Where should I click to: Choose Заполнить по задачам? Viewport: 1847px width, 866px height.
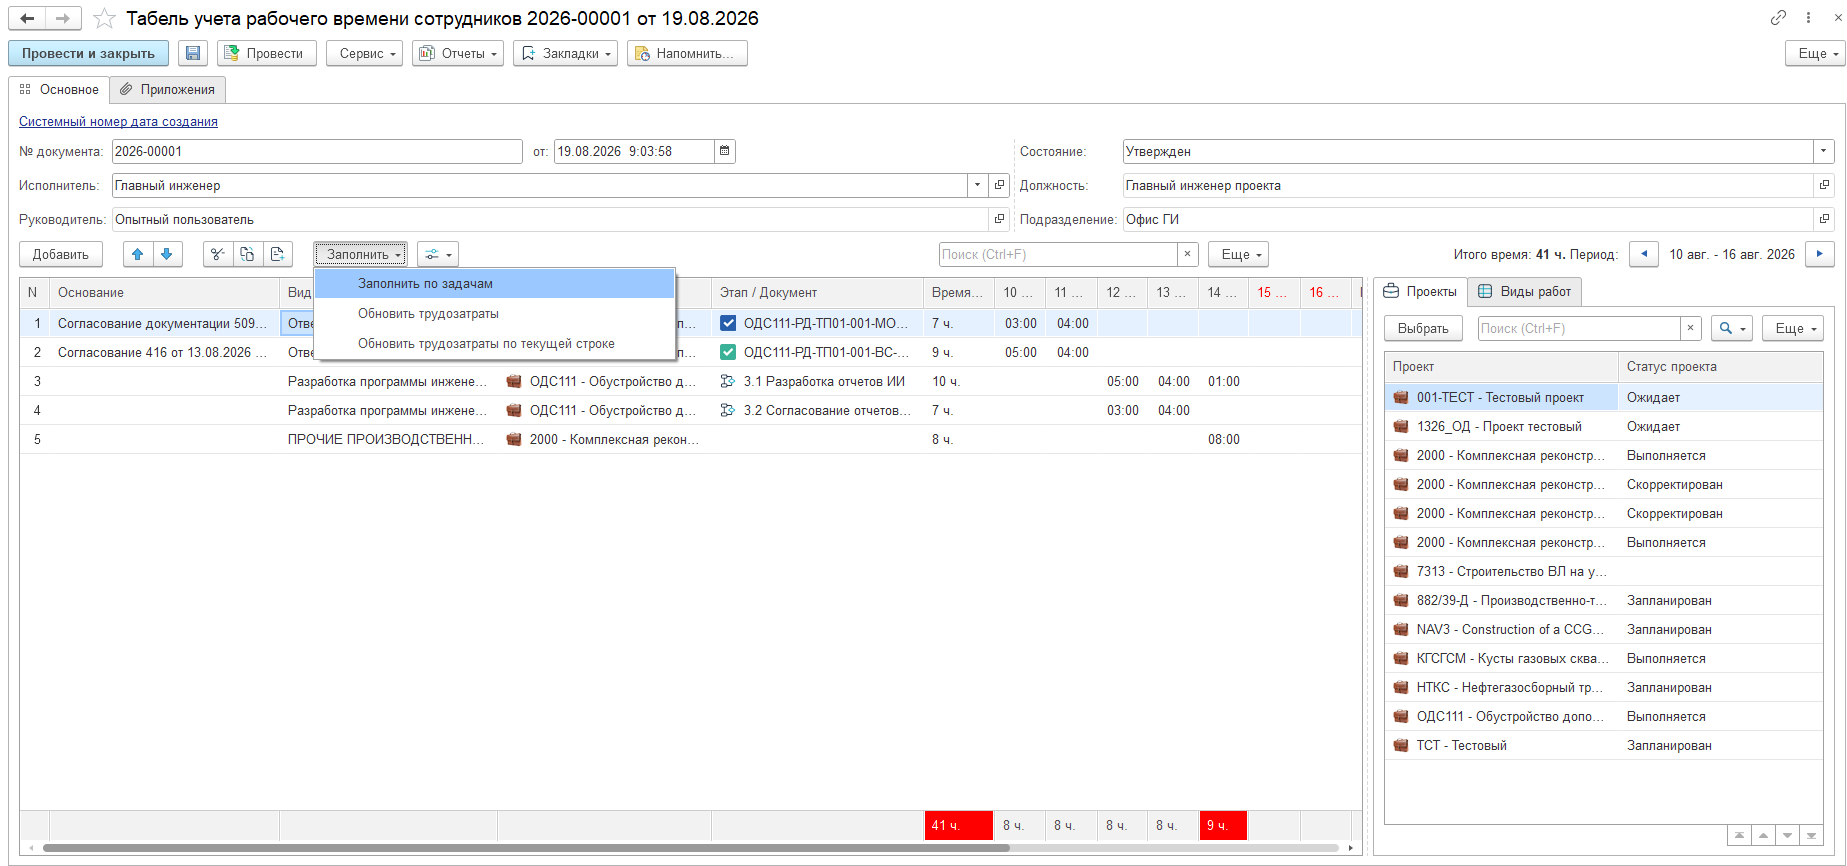495,284
